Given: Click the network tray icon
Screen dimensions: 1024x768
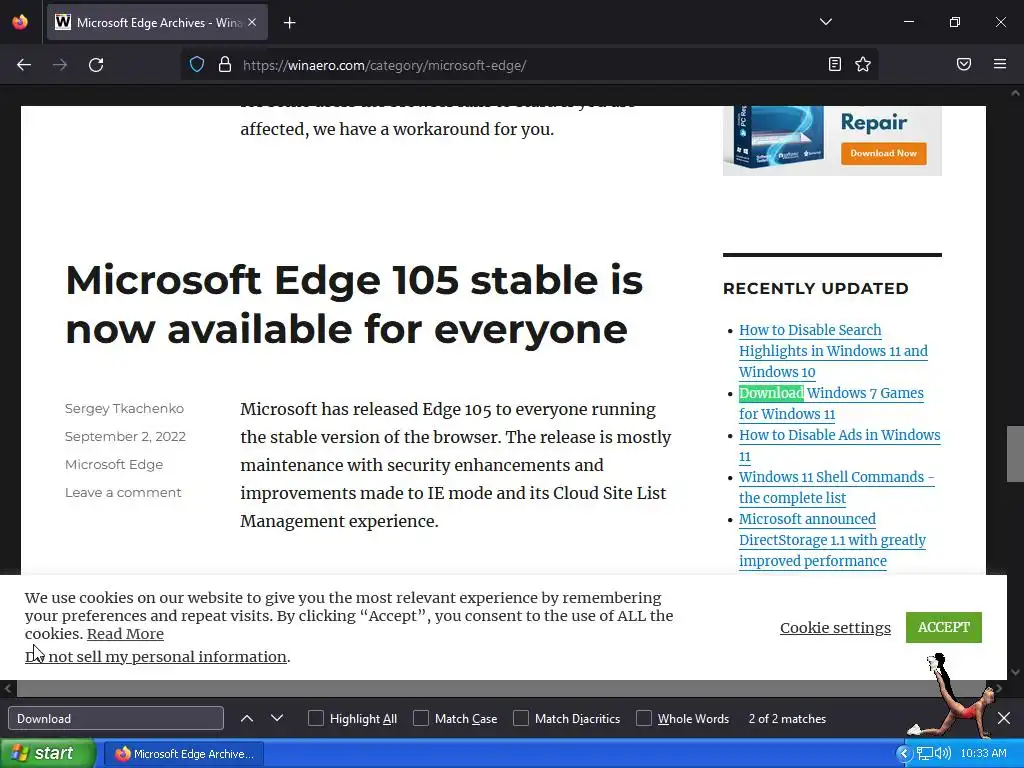Looking at the screenshot, I should (x=925, y=754).
